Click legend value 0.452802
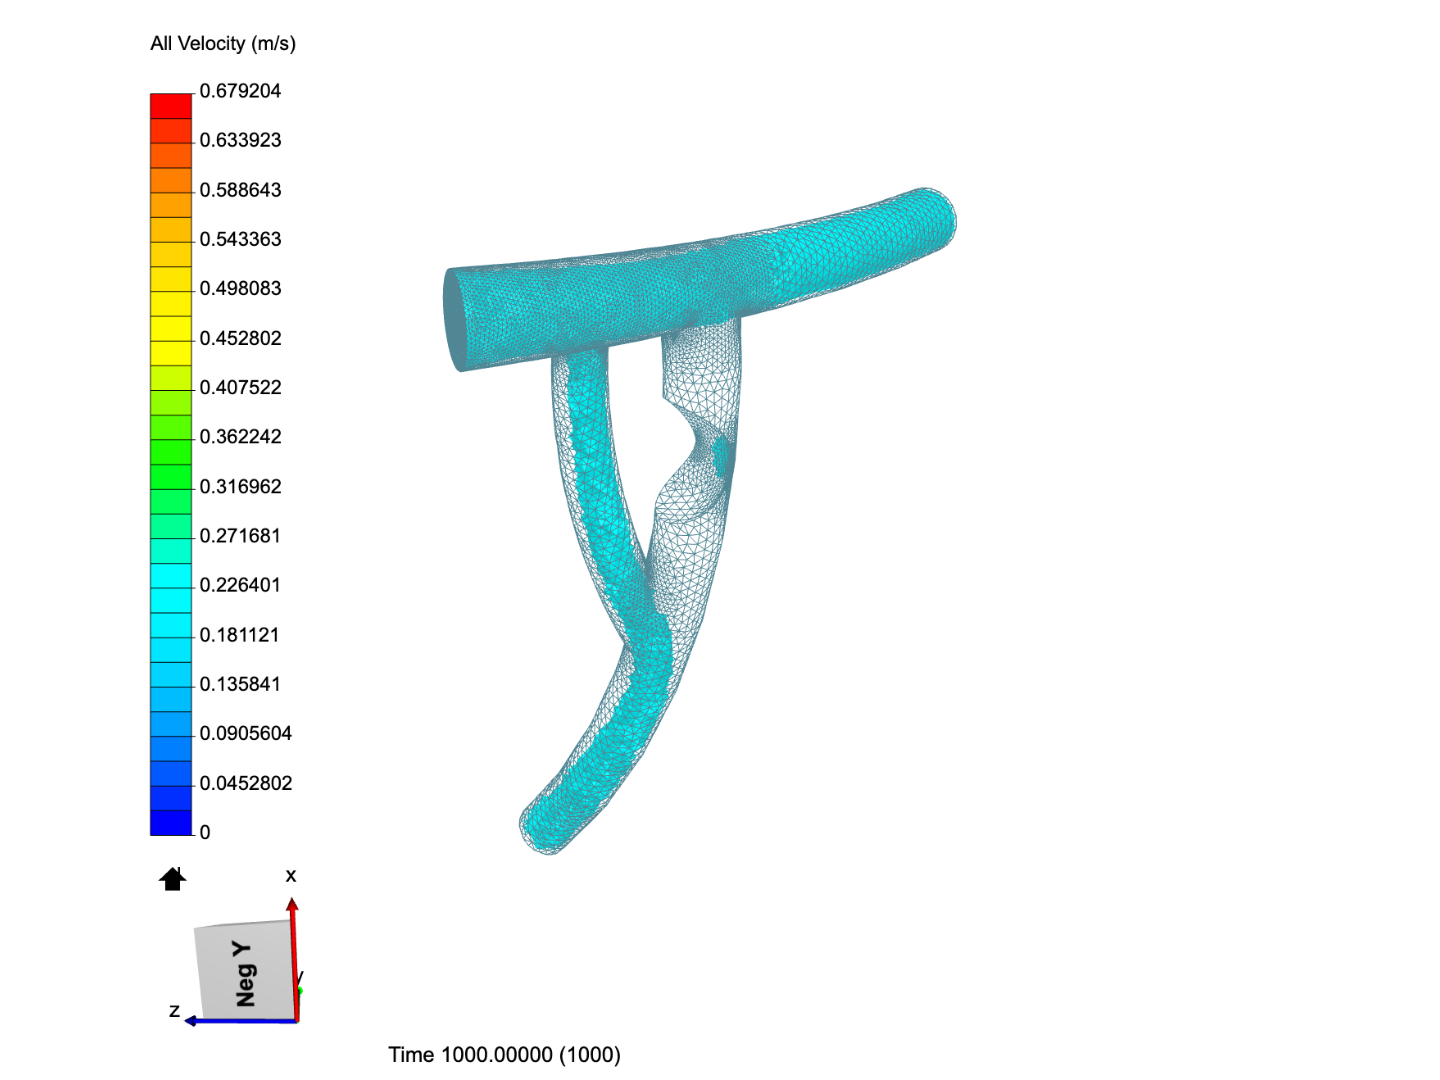 [x=240, y=338]
